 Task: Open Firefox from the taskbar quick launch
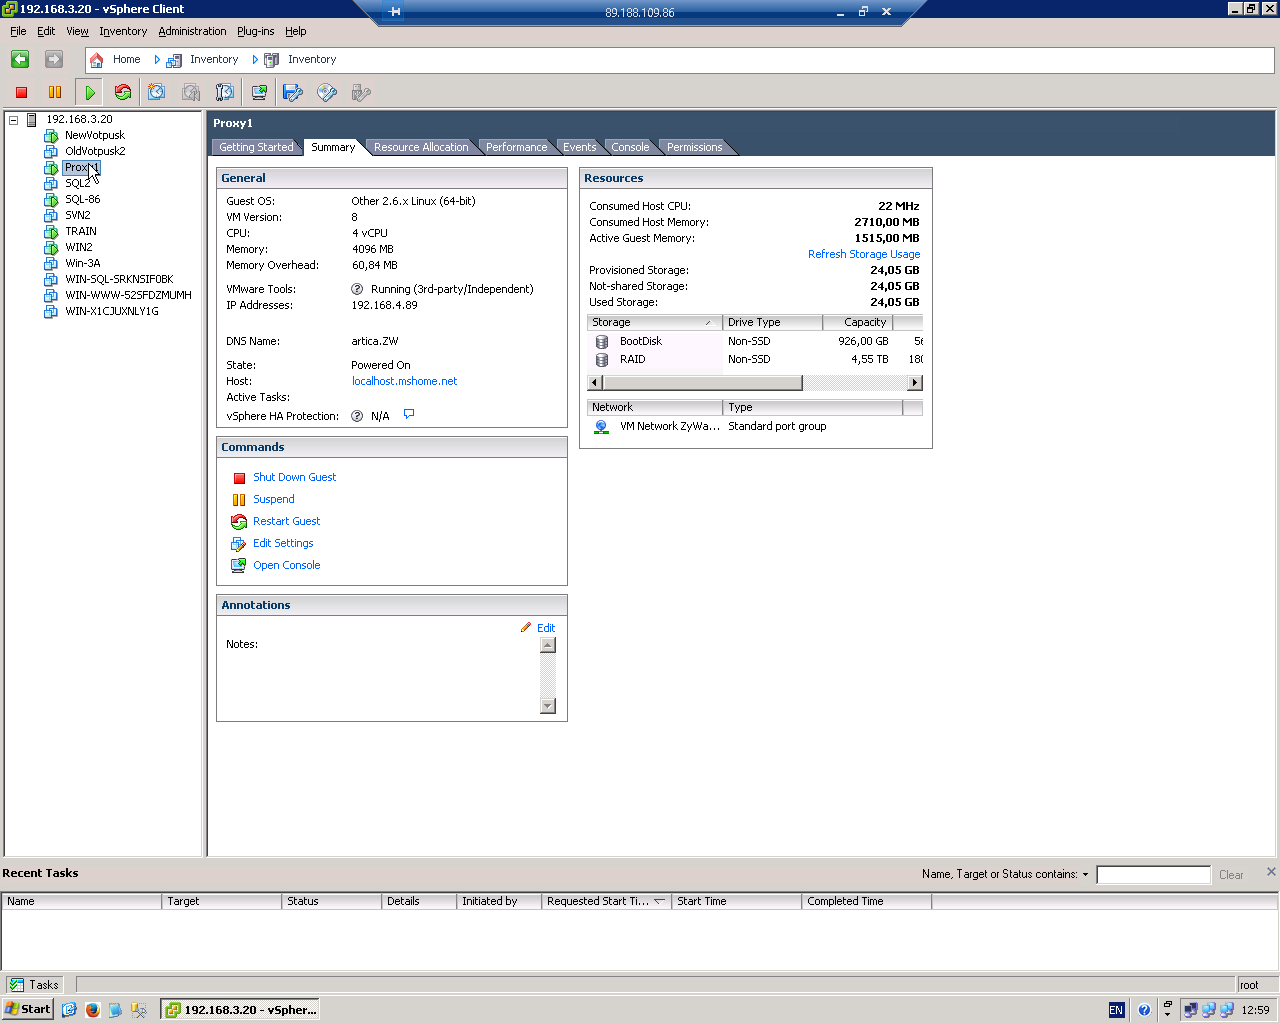[92, 1010]
